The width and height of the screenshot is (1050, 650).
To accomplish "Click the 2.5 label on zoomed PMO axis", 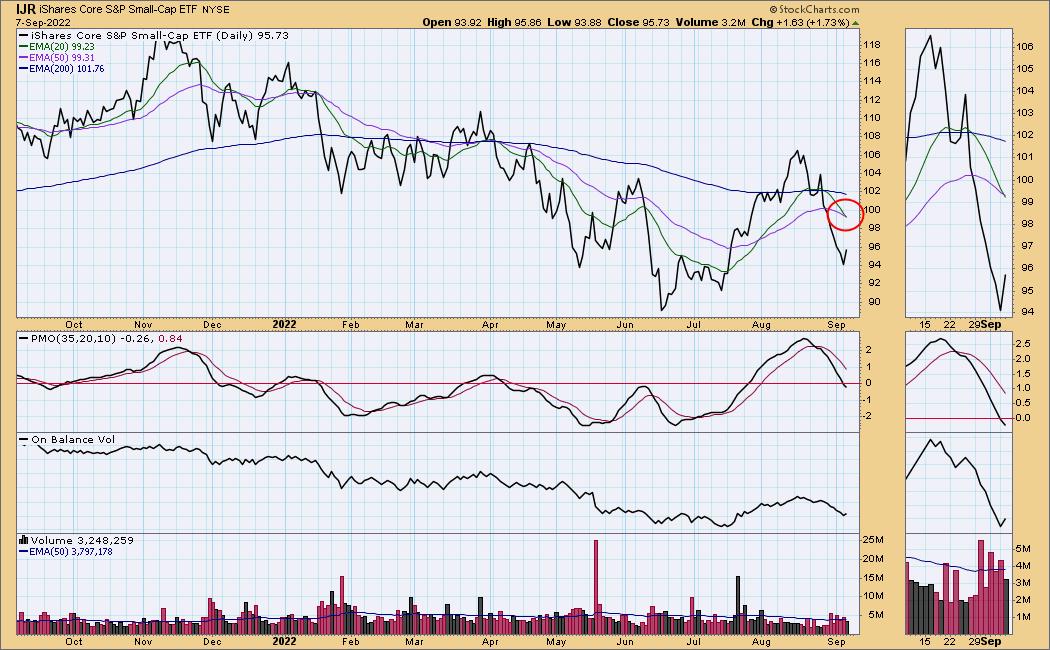I will click(1023, 343).
